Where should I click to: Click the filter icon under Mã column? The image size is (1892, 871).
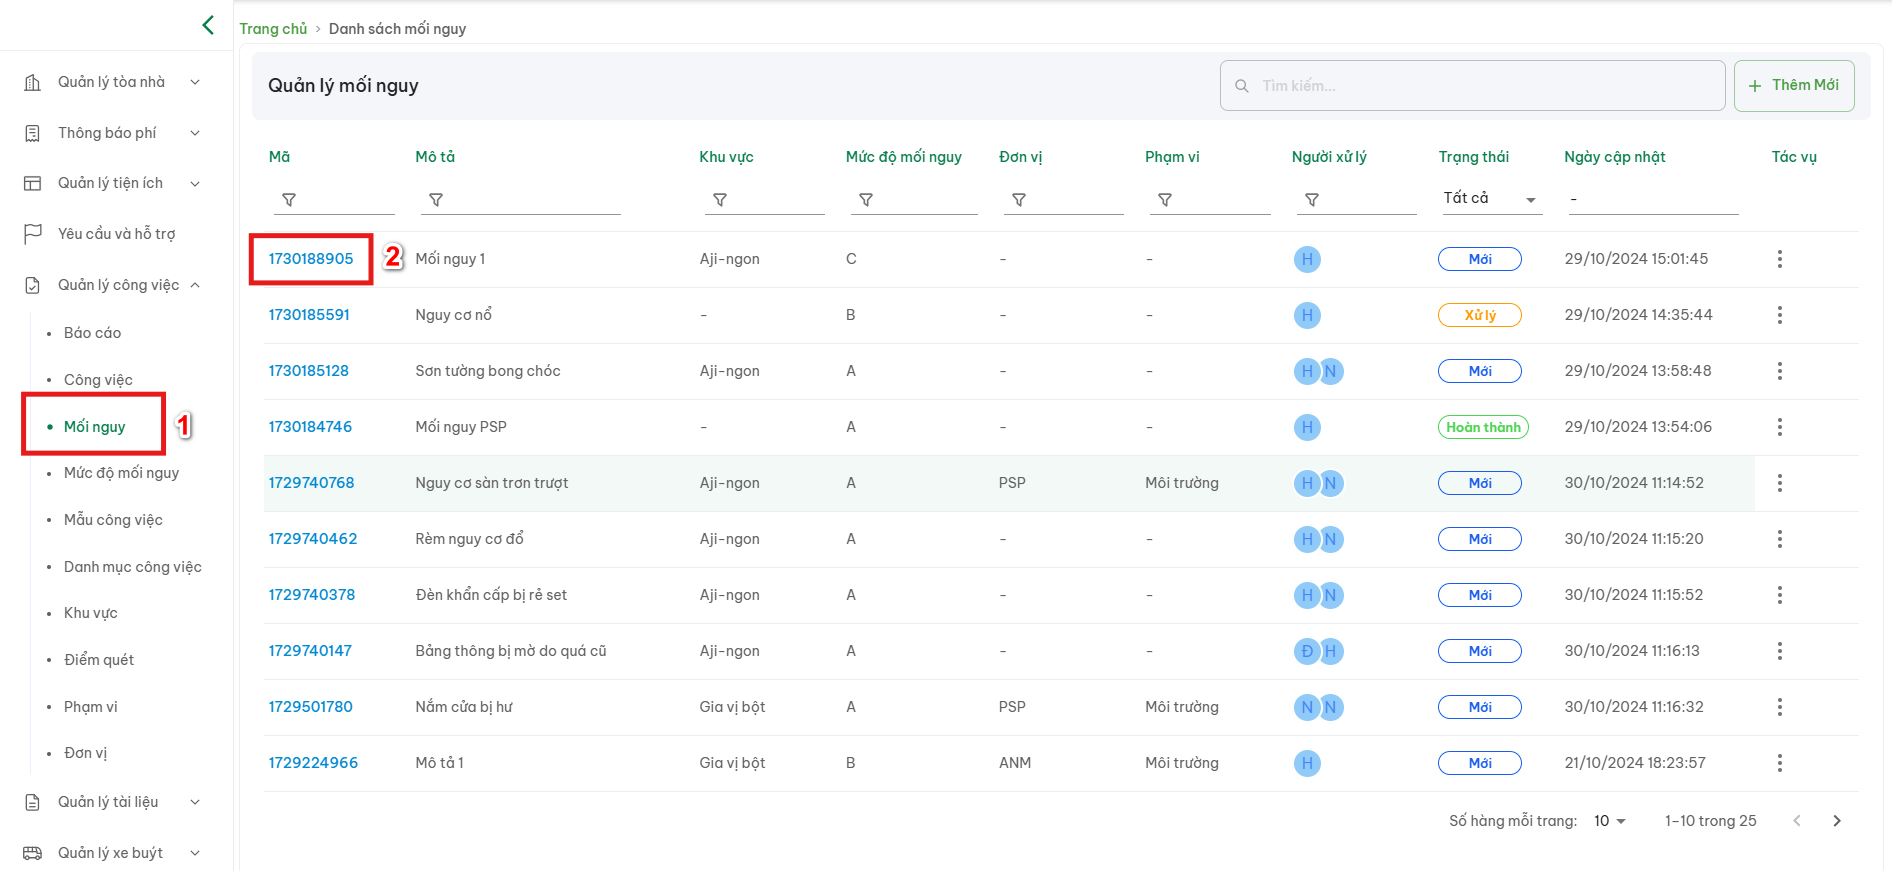[289, 200]
